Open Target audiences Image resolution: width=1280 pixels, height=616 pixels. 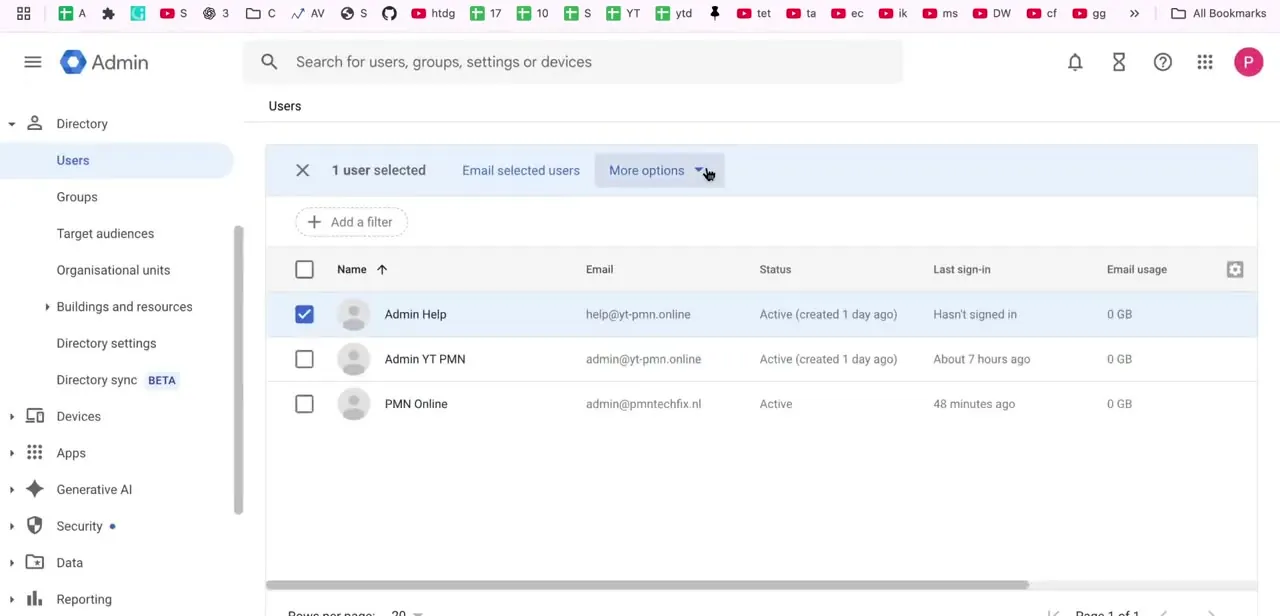click(x=105, y=233)
